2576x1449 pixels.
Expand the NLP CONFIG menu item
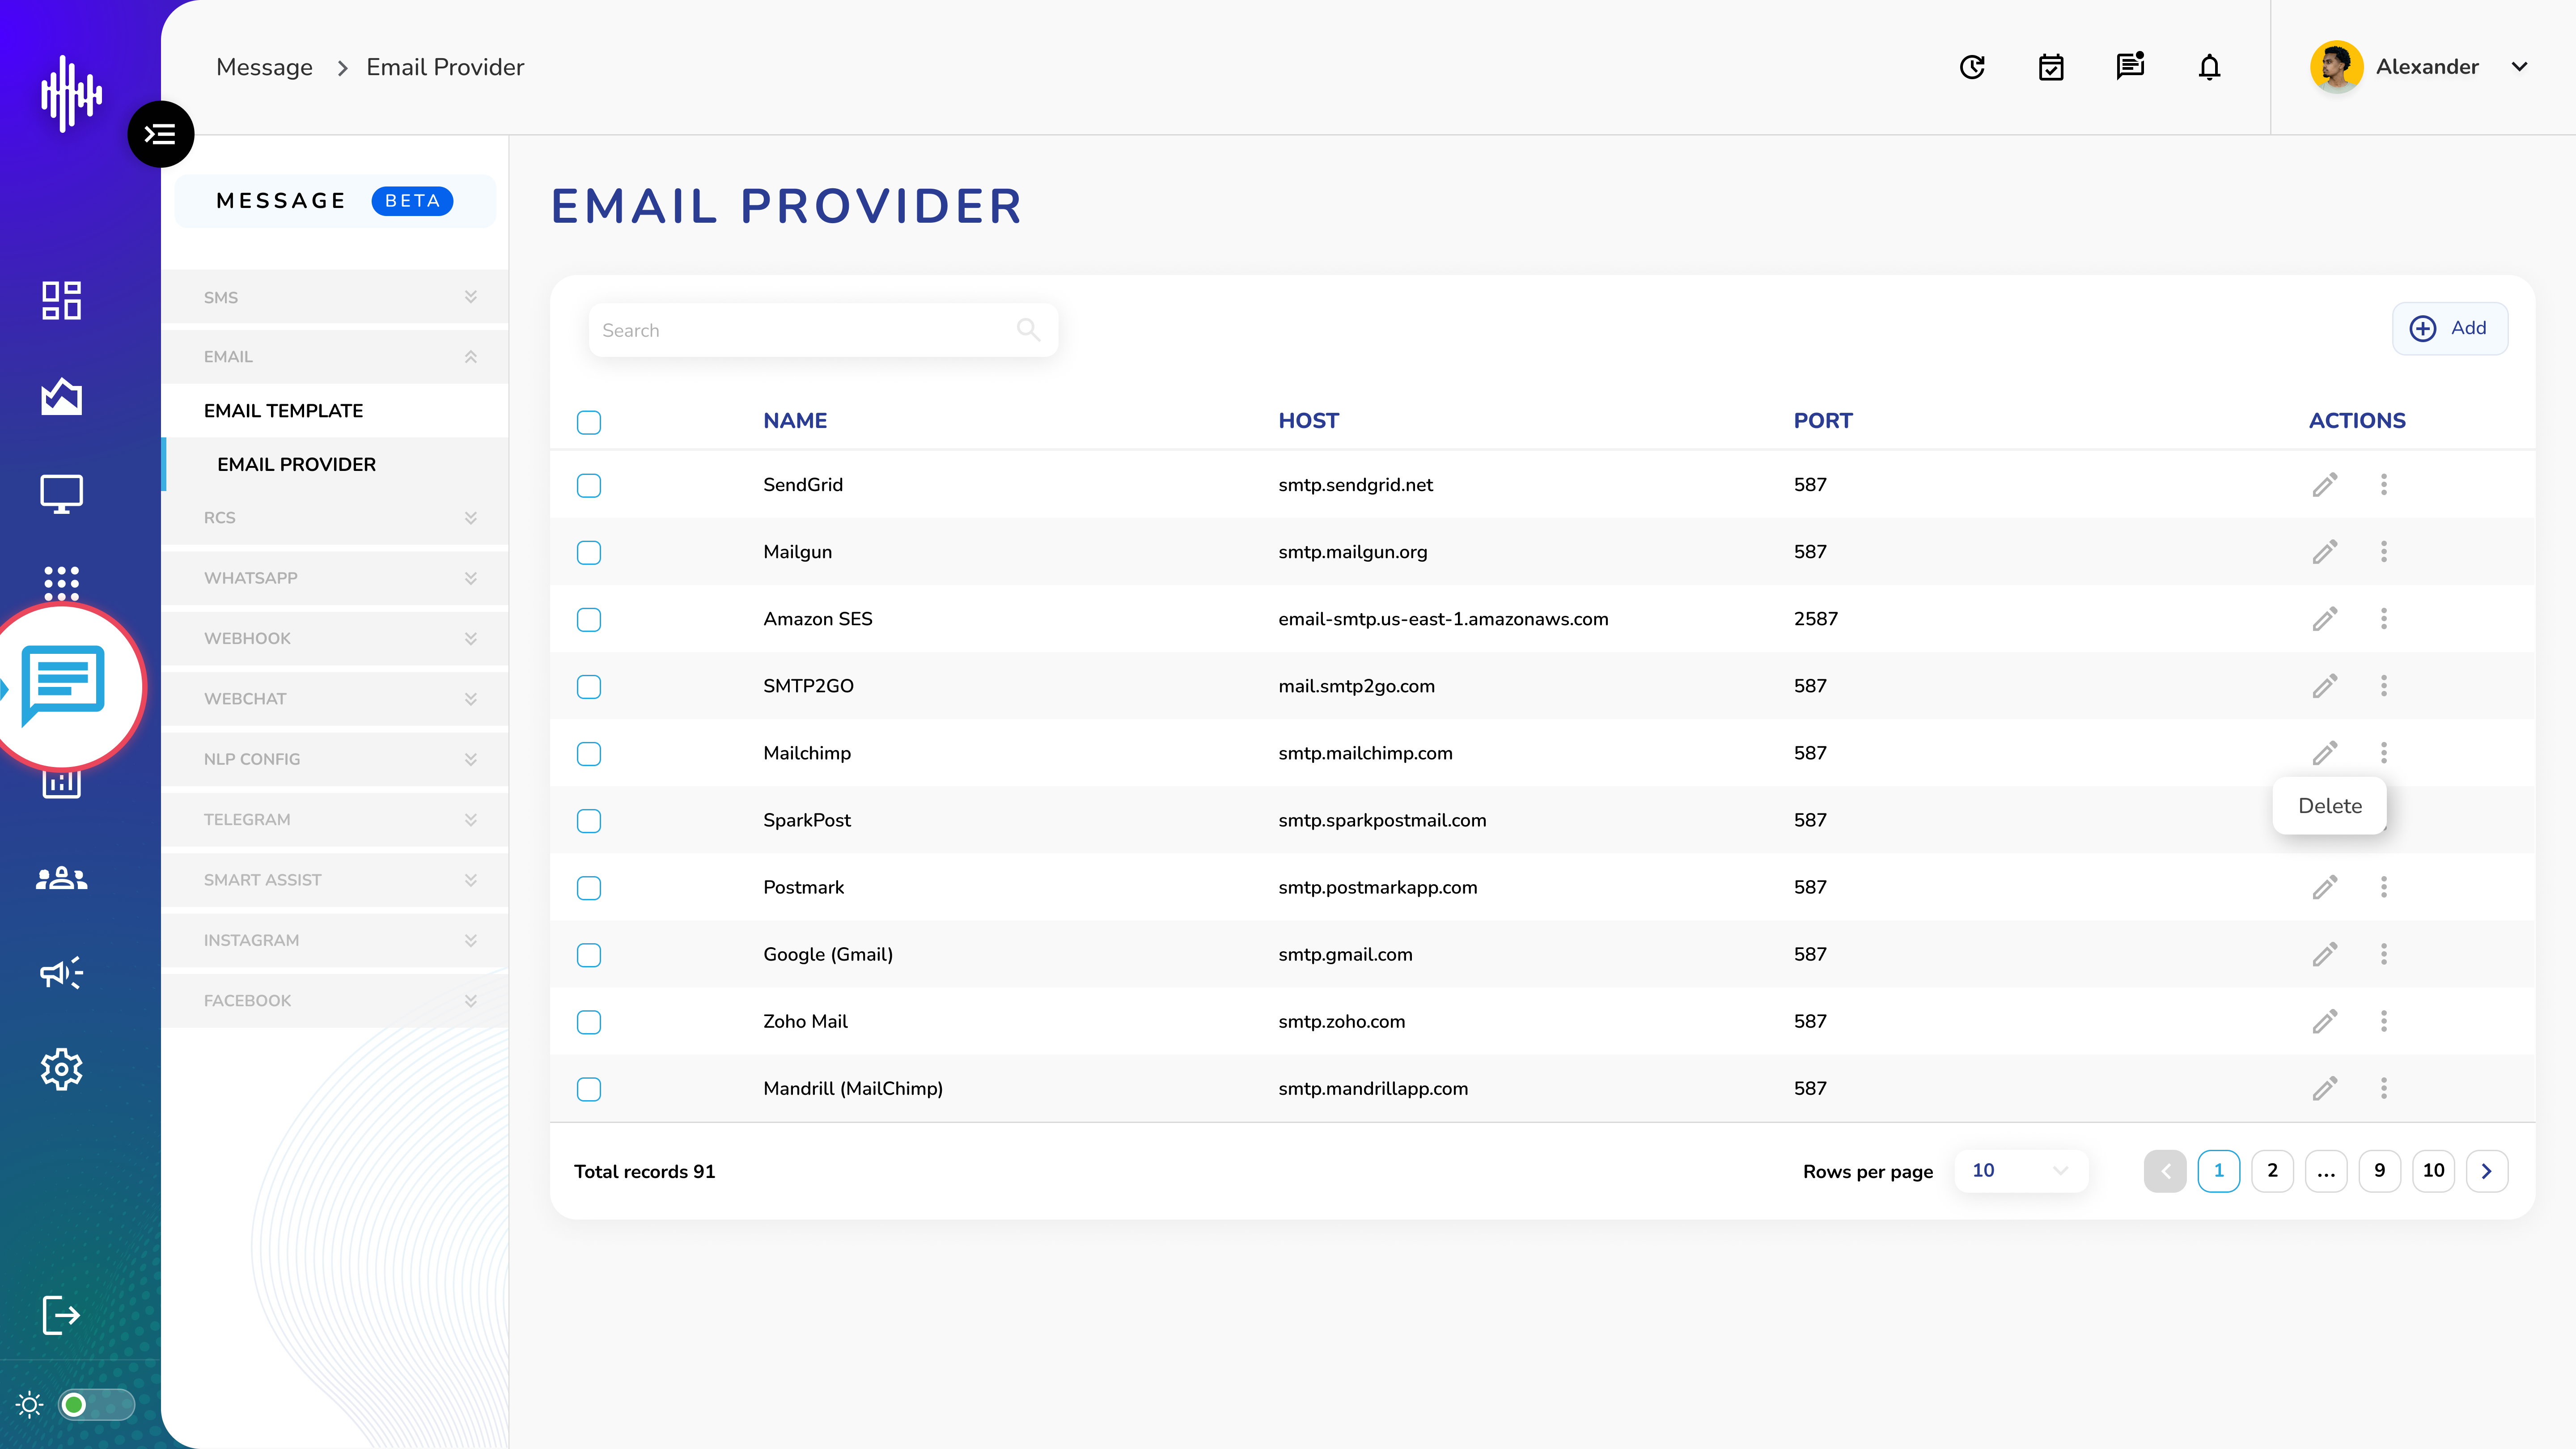(335, 759)
